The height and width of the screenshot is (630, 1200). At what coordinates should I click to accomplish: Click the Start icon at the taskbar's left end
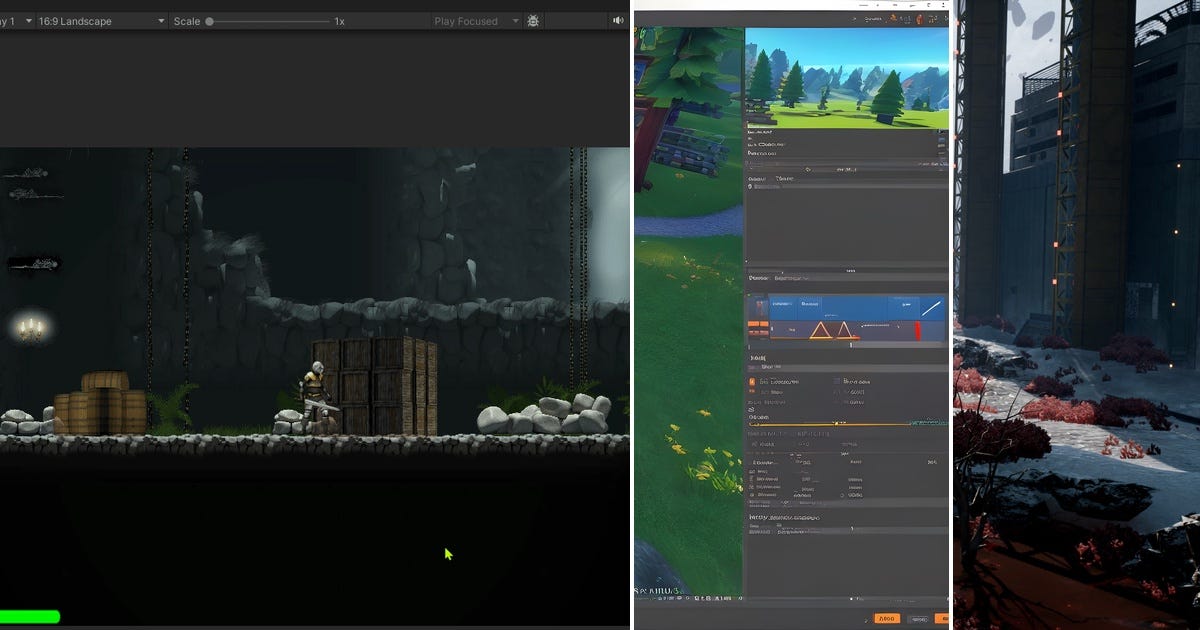(x=641, y=598)
